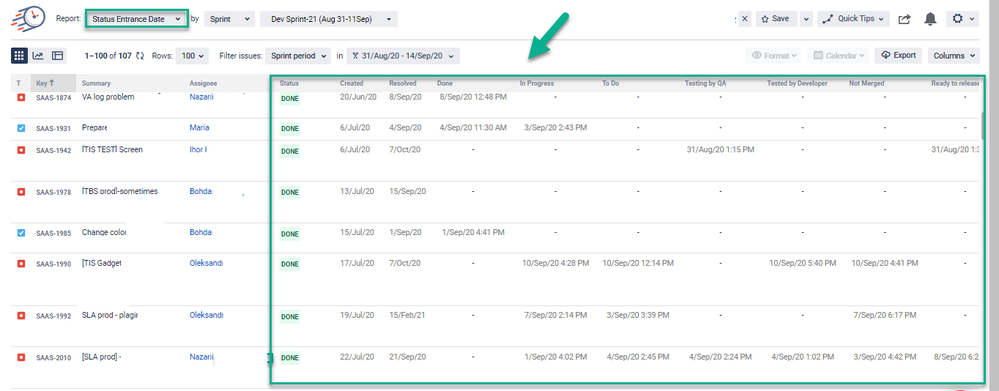Screen dimensions: 999x391
Task: Open the Quick Tips dropdown
Action: (854, 19)
